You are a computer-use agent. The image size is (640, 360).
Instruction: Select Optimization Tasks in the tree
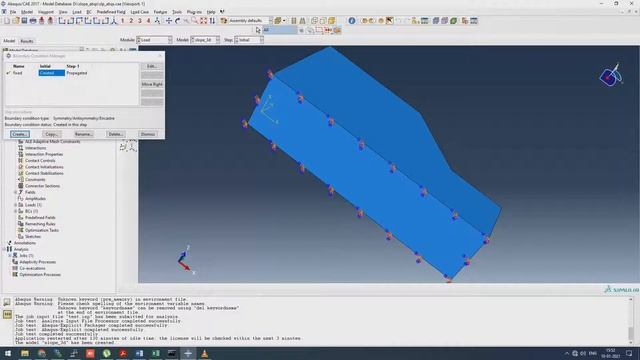pos(42,230)
